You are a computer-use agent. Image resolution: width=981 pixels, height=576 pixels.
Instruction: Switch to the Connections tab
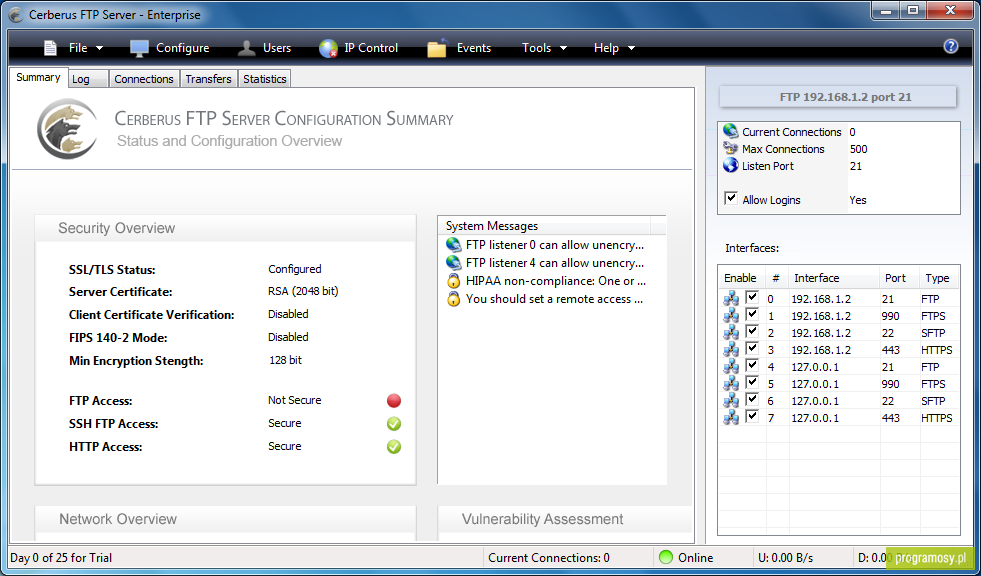tap(144, 79)
